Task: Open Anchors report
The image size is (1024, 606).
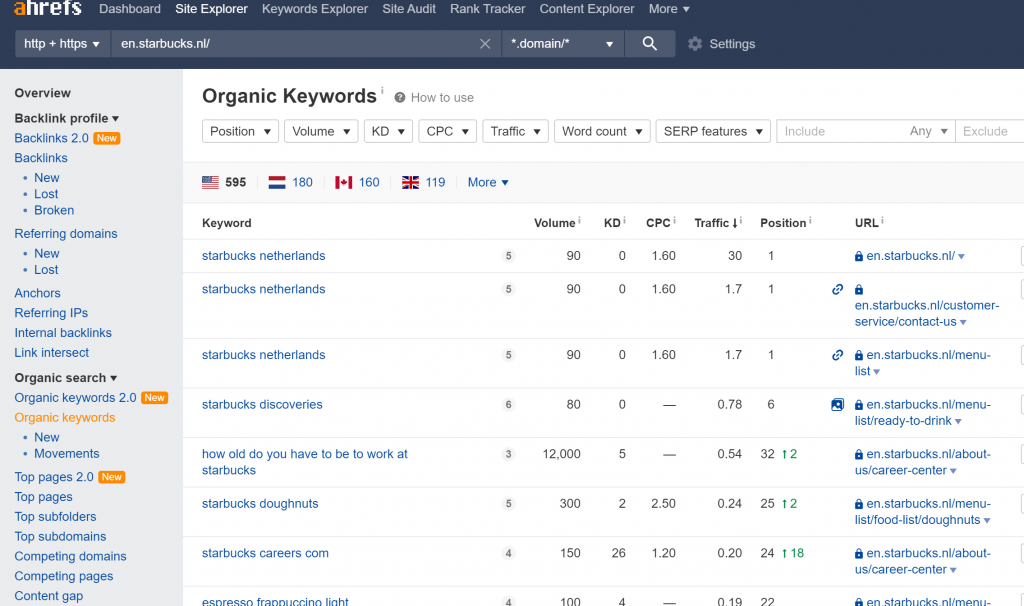Action: tap(37, 293)
